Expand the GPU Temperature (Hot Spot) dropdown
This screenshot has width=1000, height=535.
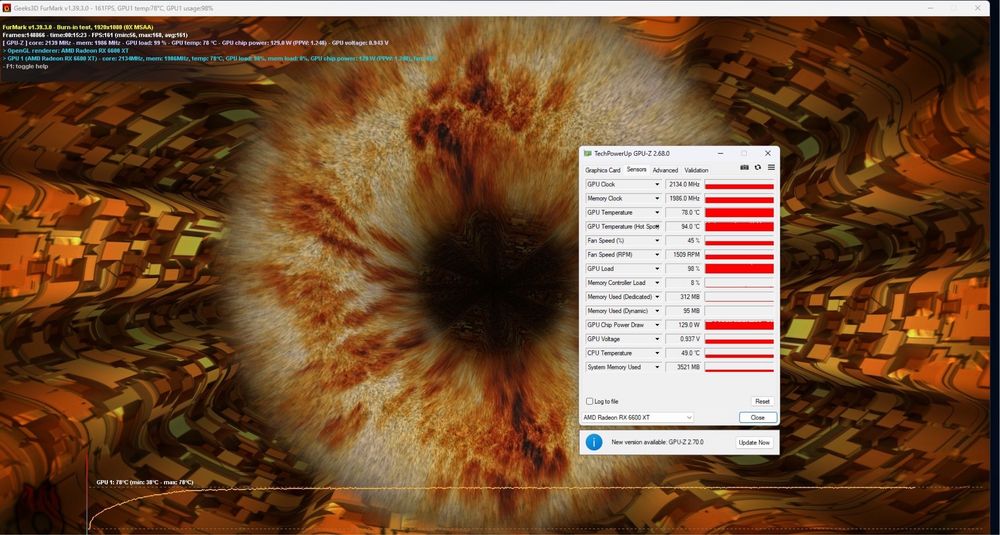[x=657, y=226]
